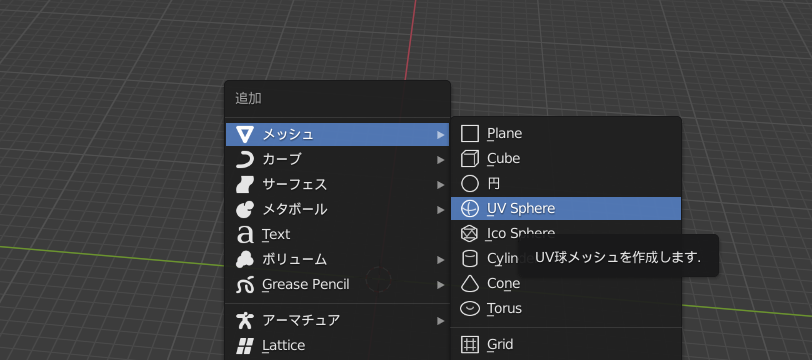Click the metaball icon beside メタボール
This screenshot has height=360, width=812.
(x=244, y=209)
